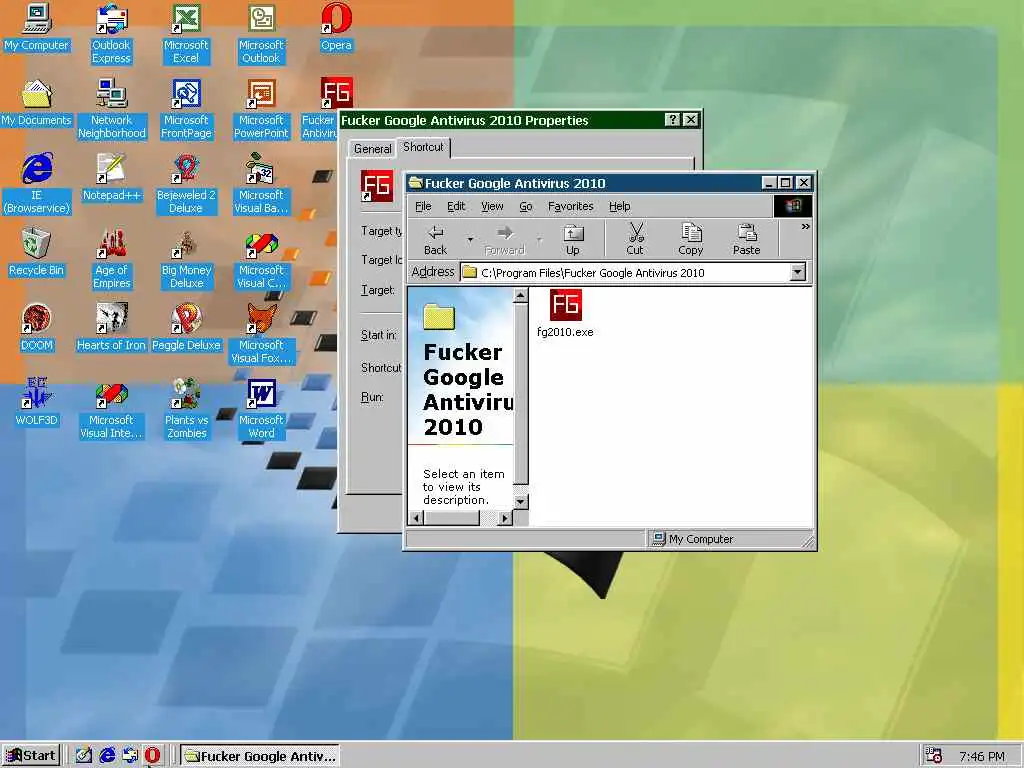Viewport: 1024px width, 768px height.
Task: Activate Fucker Google Antiv... taskbar button
Action: (x=260, y=756)
